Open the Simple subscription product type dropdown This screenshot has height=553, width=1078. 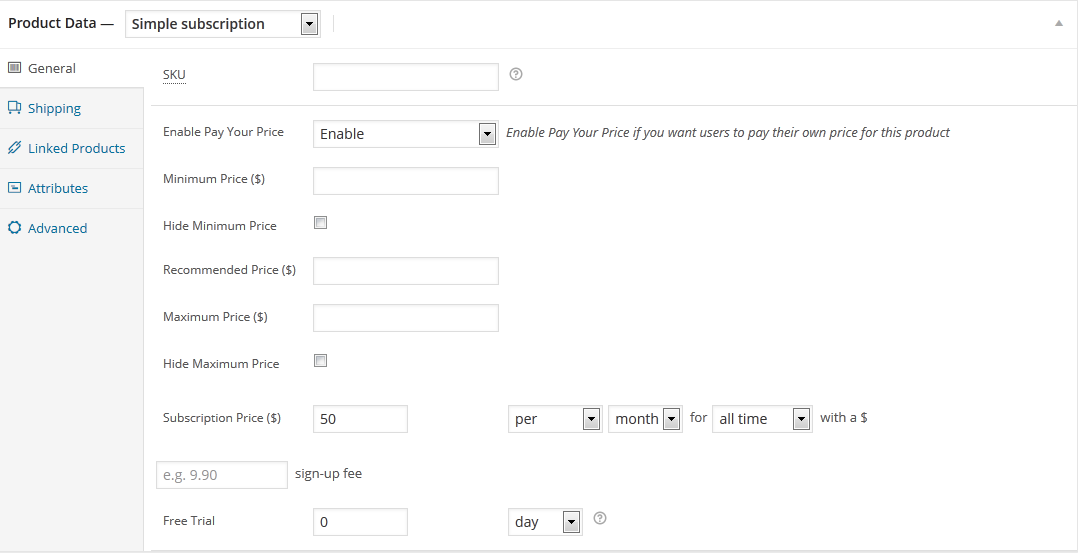(x=223, y=24)
